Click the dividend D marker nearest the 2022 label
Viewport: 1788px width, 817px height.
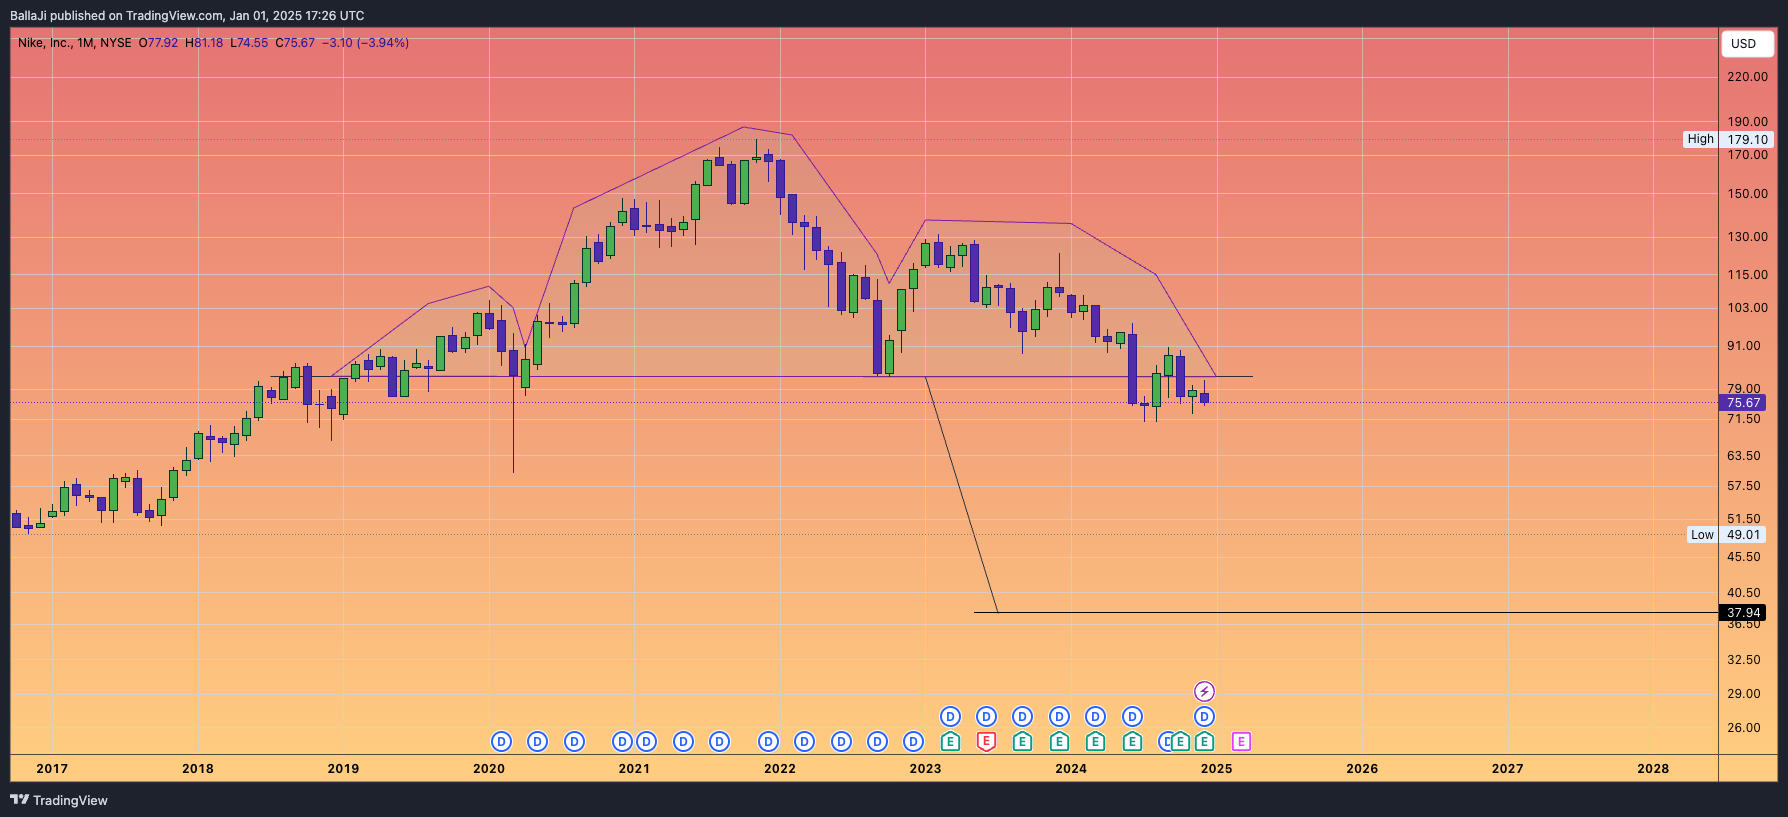[x=768, y=741]
